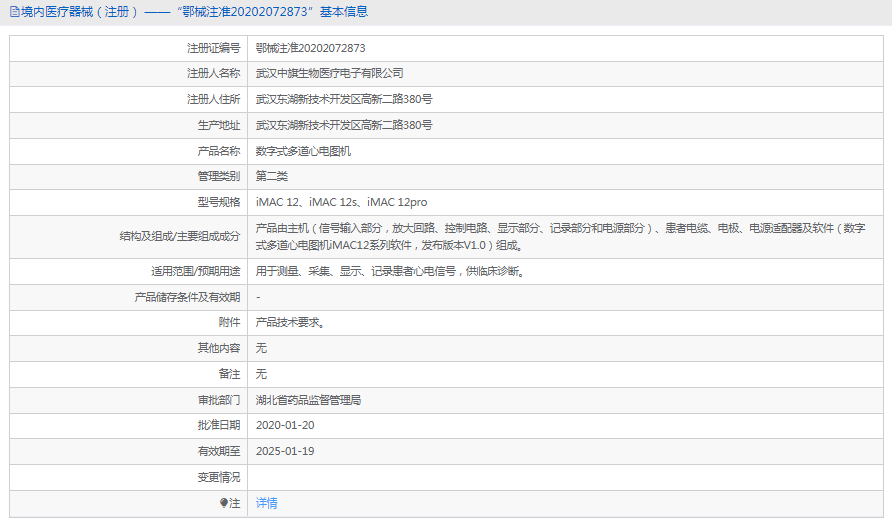Select the 生产地址 address value

(344, 125)
